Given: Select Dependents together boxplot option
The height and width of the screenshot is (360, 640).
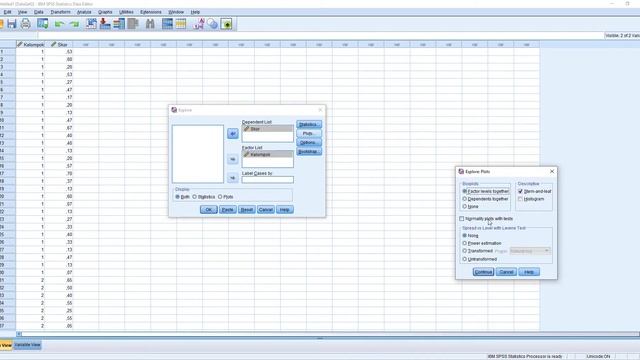Looking at the screenshot, I should (x=485, y=199).
